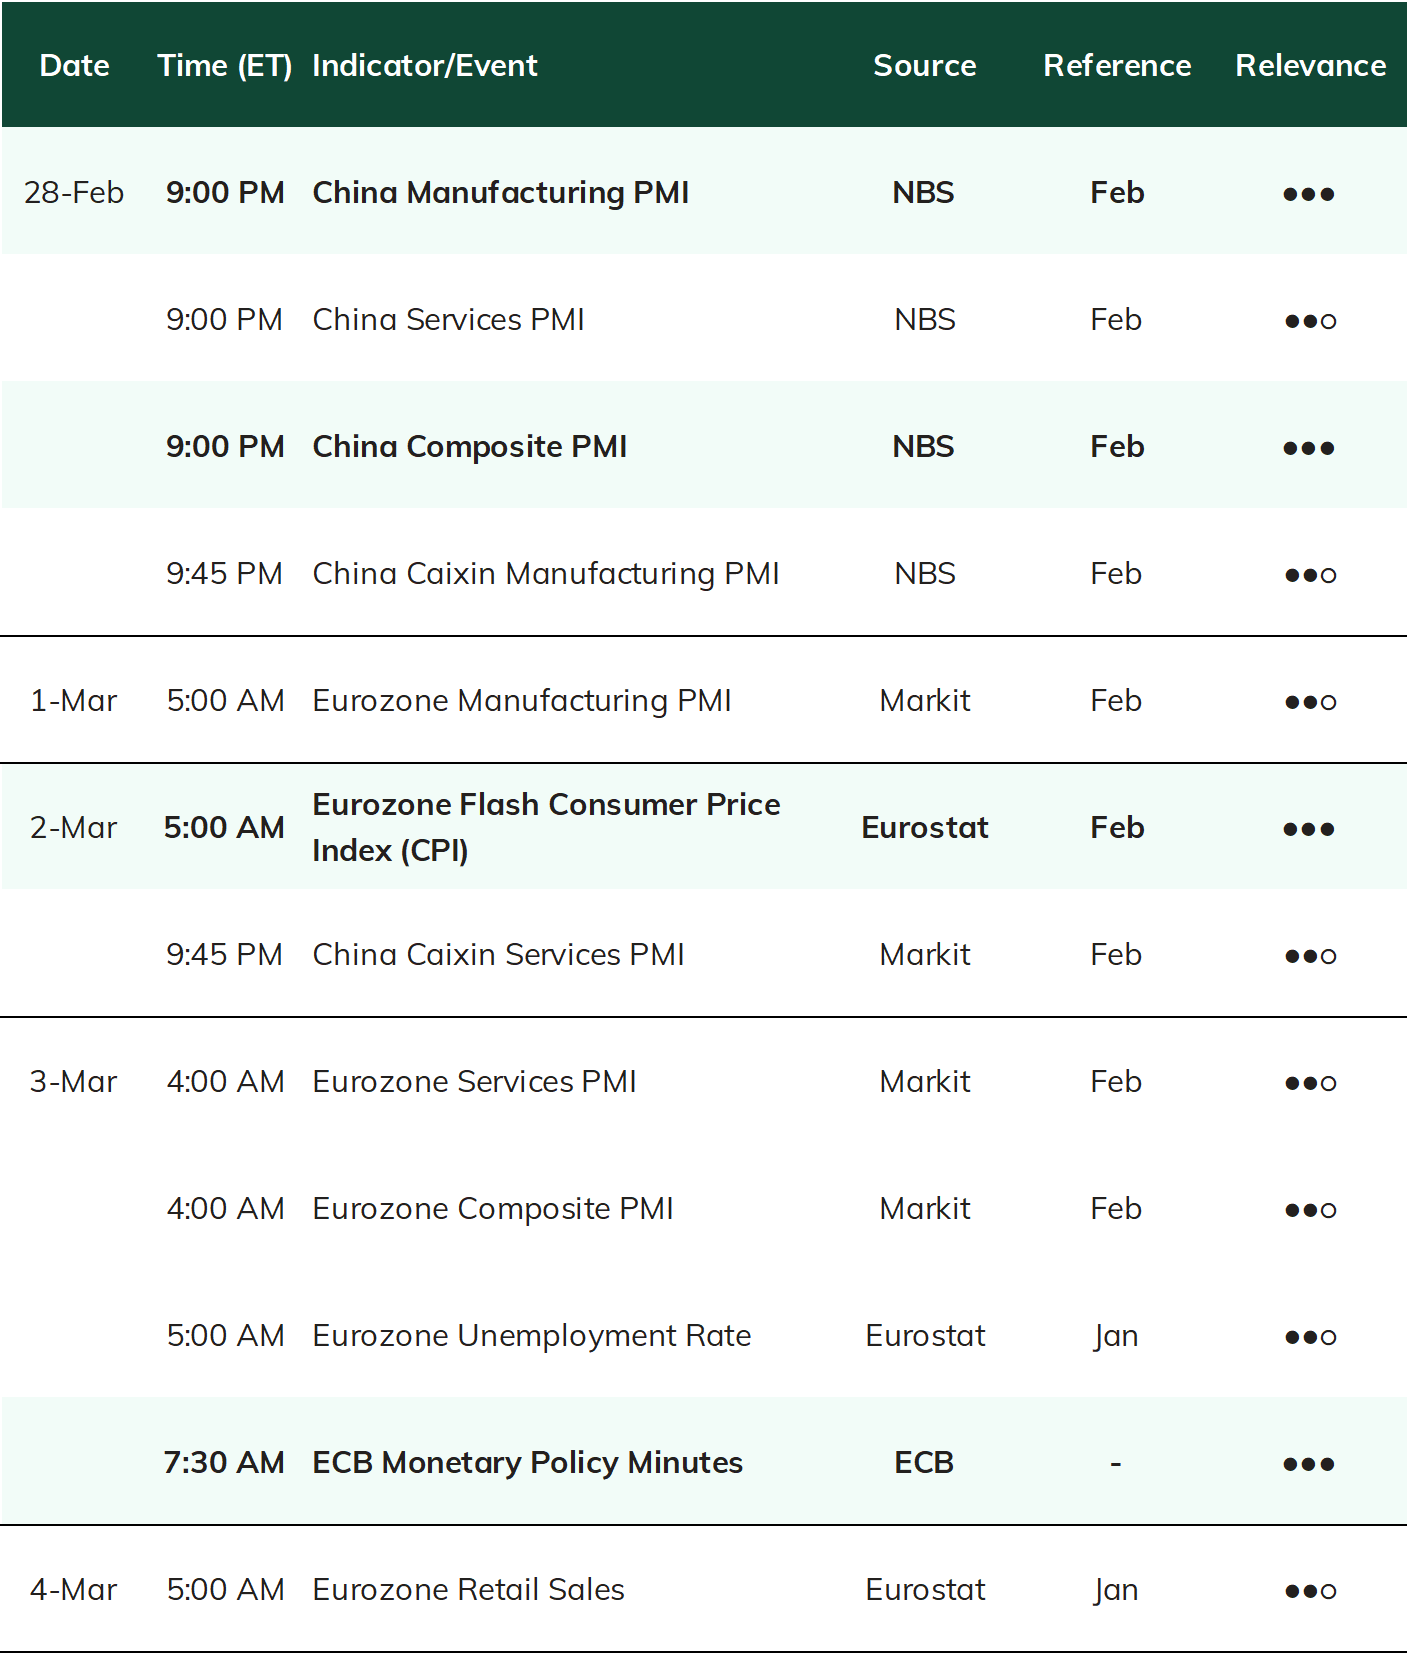Select the Reference column header

tap(1117, 66)
